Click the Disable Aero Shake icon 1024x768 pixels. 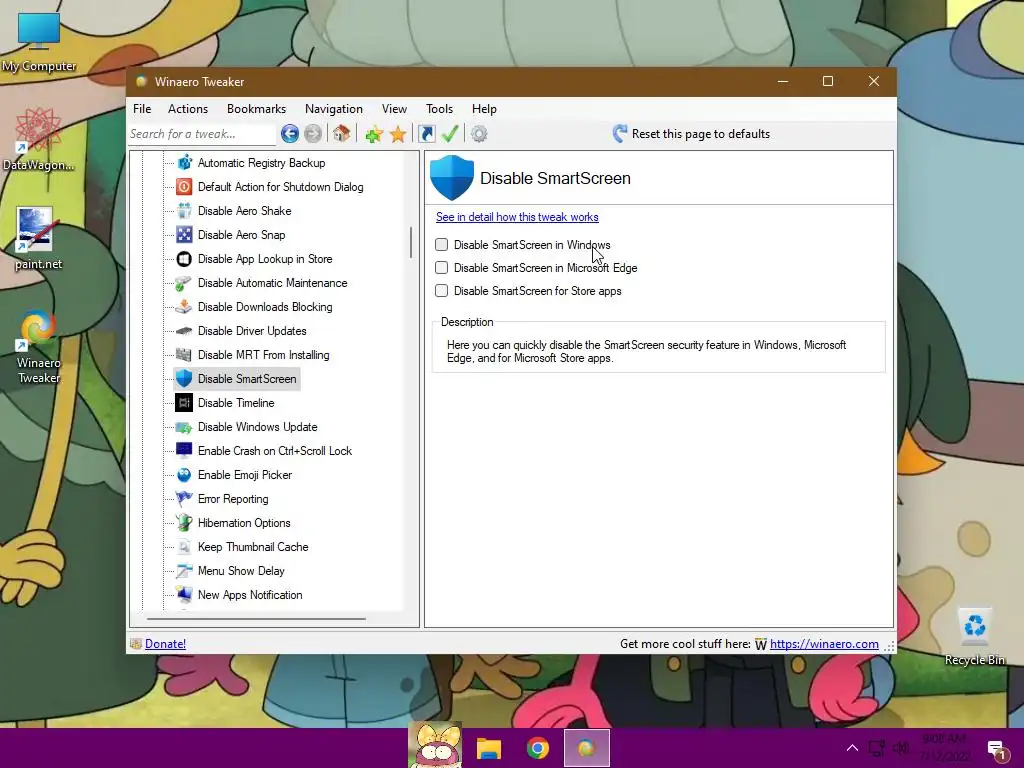(x=184, y=211)
